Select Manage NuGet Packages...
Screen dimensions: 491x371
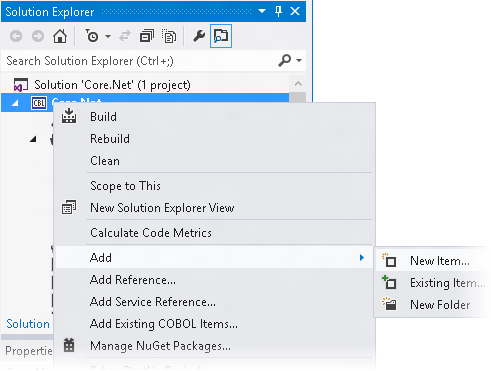tap(214, 346)
